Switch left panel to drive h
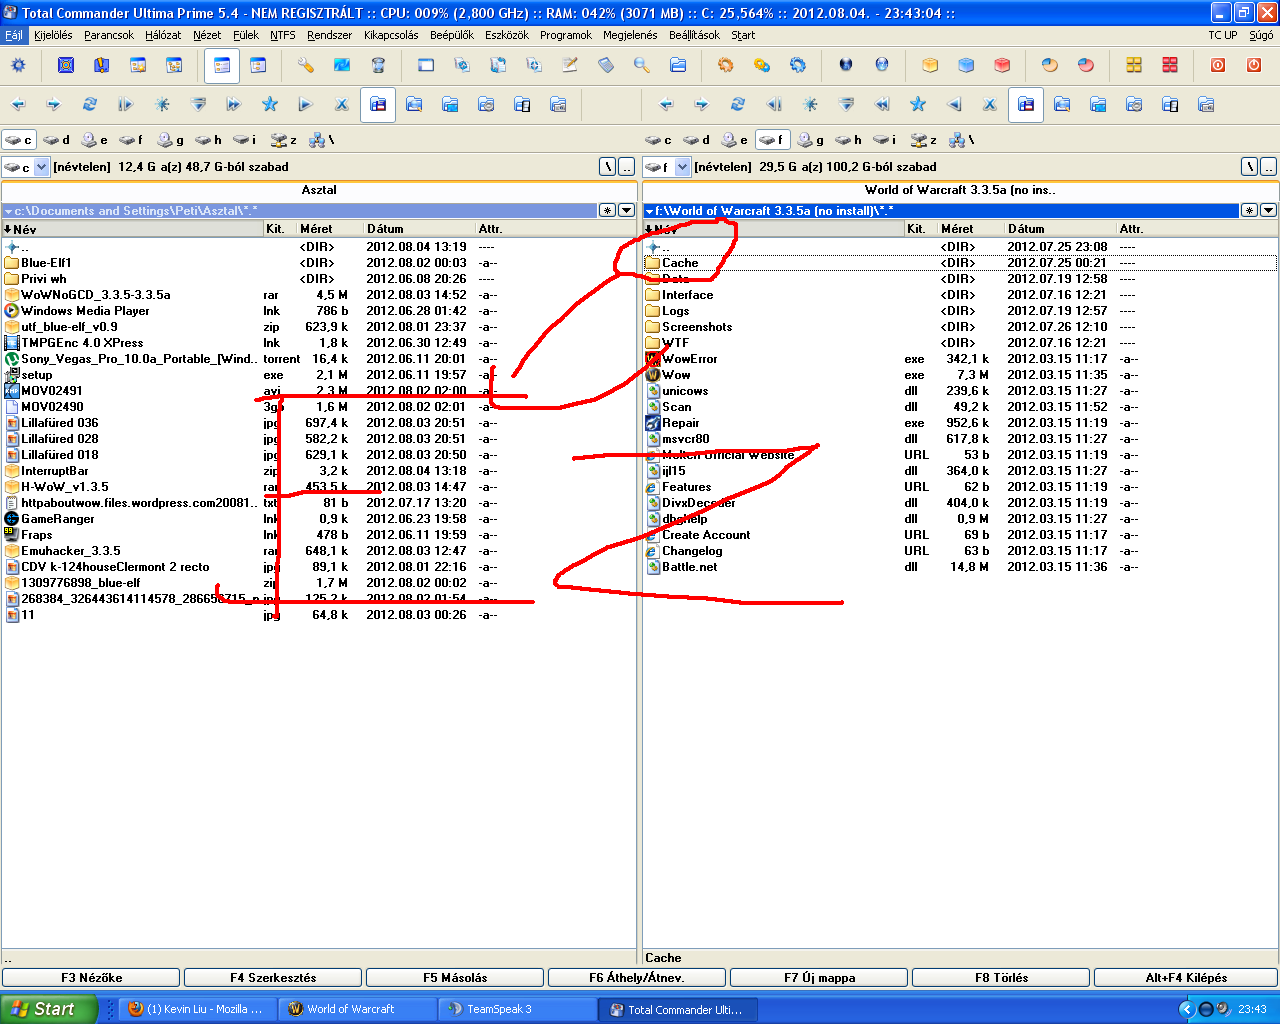Image resolution: width=1280 pixels, height=1024 pixels. click(x=209, y=140)
